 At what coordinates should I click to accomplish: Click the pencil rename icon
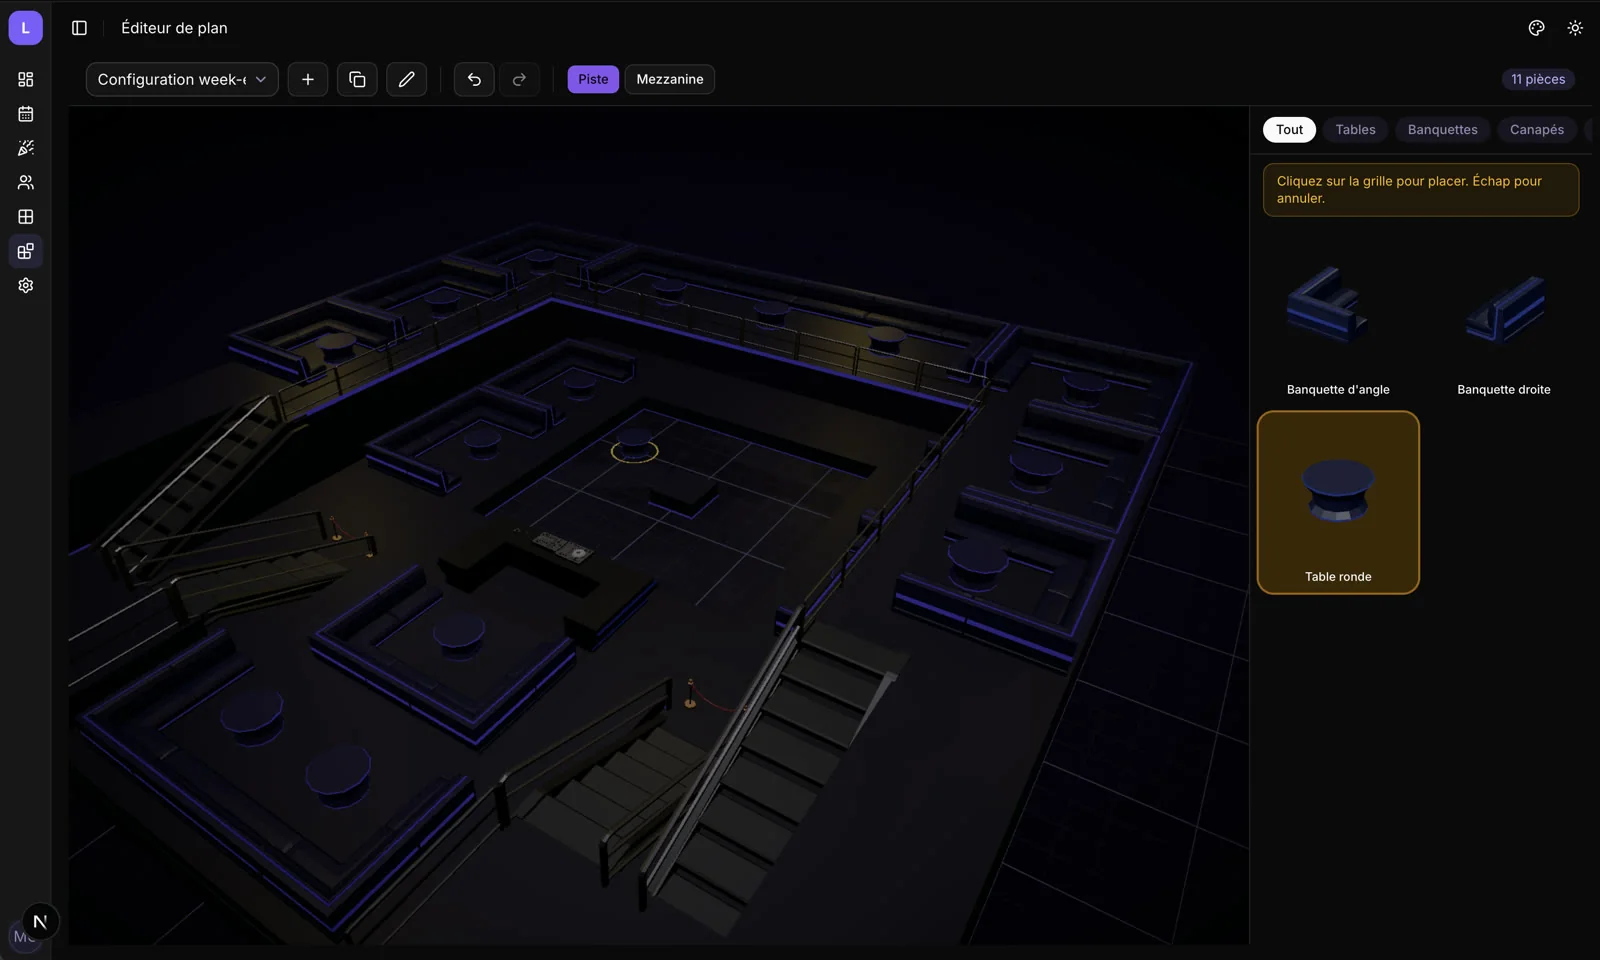[406, 79]
